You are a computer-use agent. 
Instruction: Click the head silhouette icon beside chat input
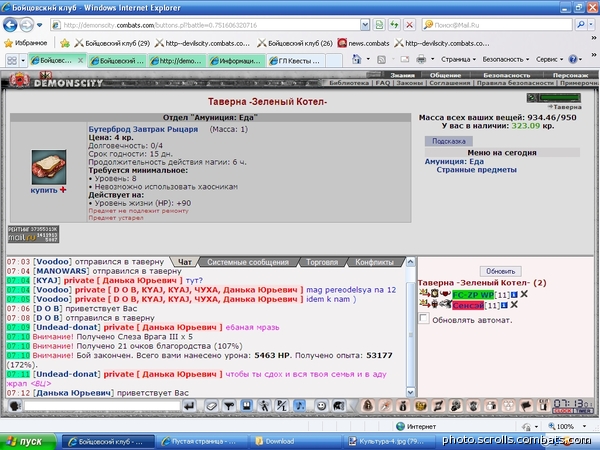pyautogui.click(x=15, y=406)
